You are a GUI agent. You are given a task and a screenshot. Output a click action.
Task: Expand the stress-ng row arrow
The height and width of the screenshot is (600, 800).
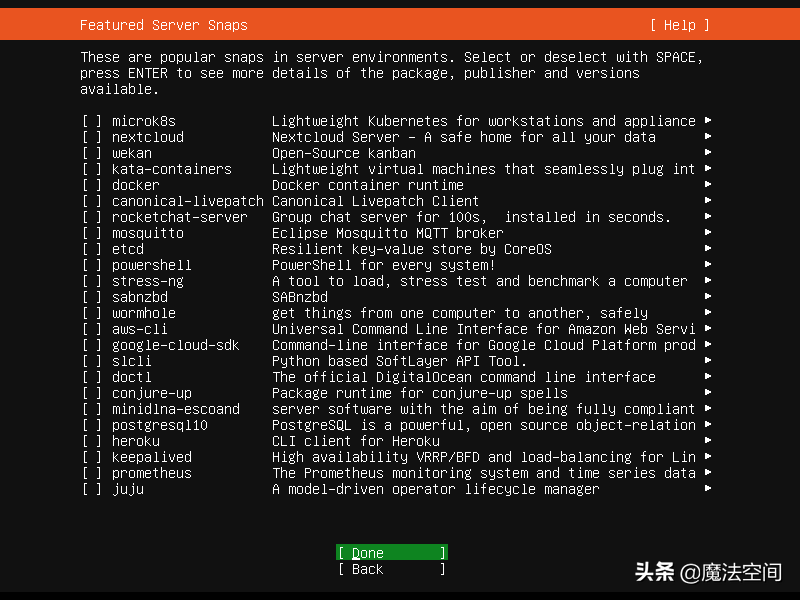[x=708, y=280]
